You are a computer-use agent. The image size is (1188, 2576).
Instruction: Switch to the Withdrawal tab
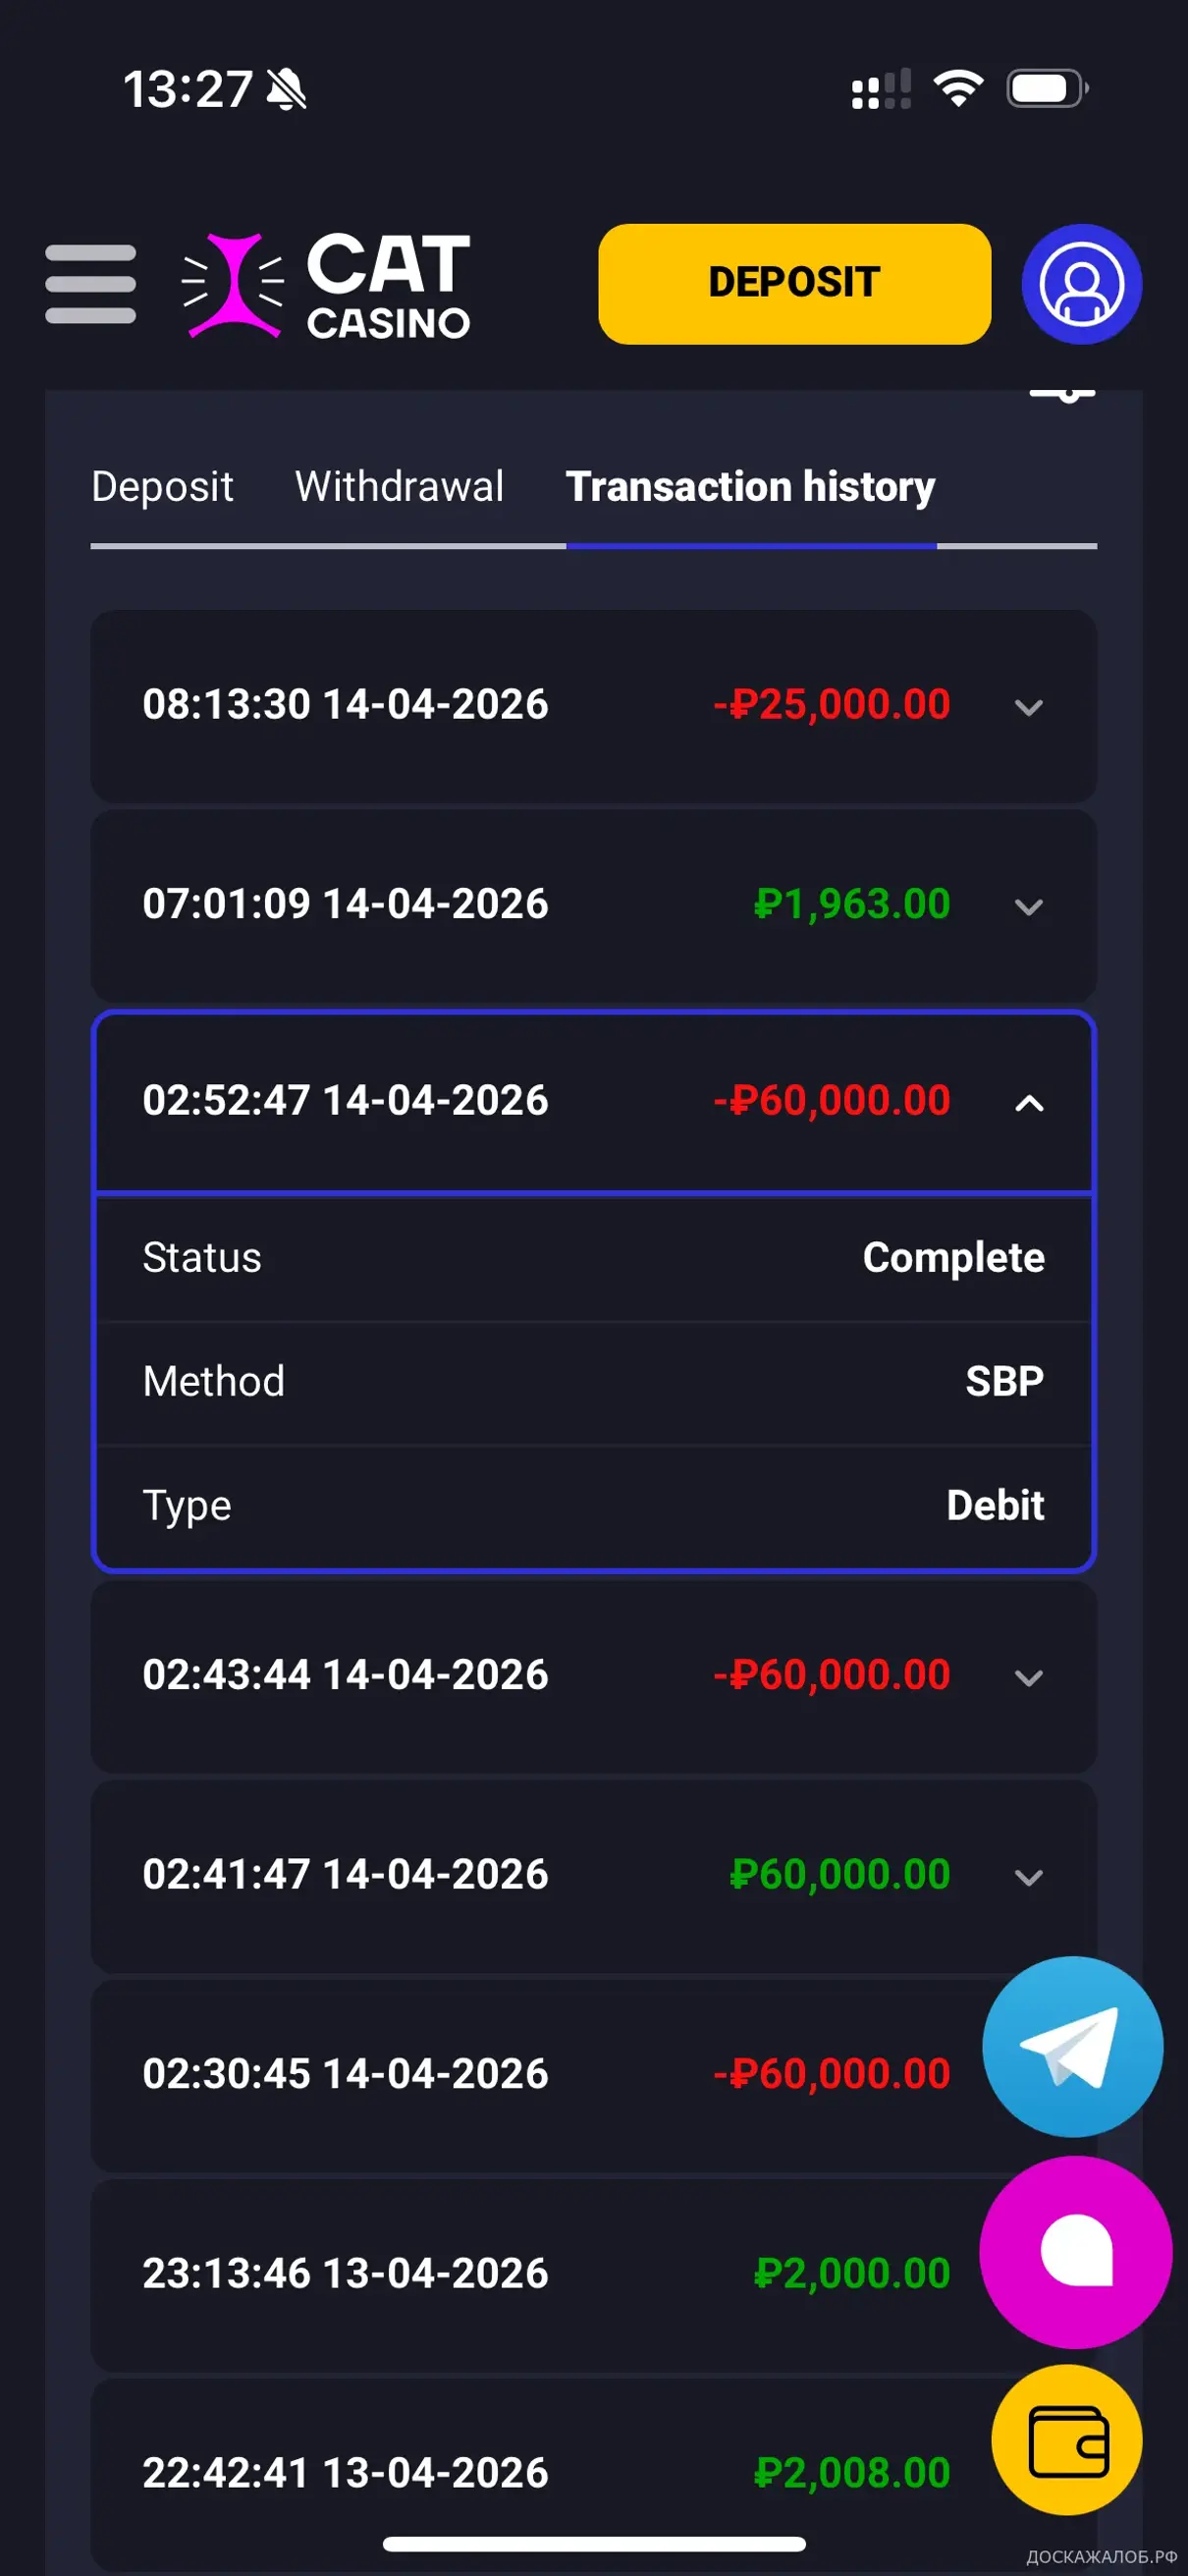[x=399, y=487]
